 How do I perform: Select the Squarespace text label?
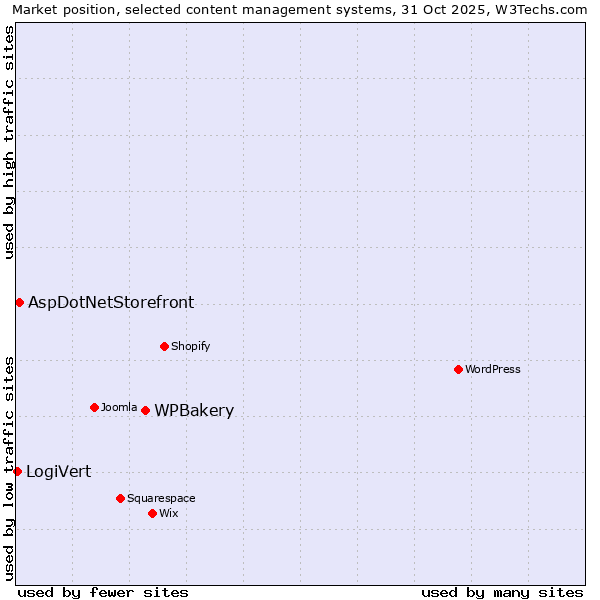[x=161, y=498]
